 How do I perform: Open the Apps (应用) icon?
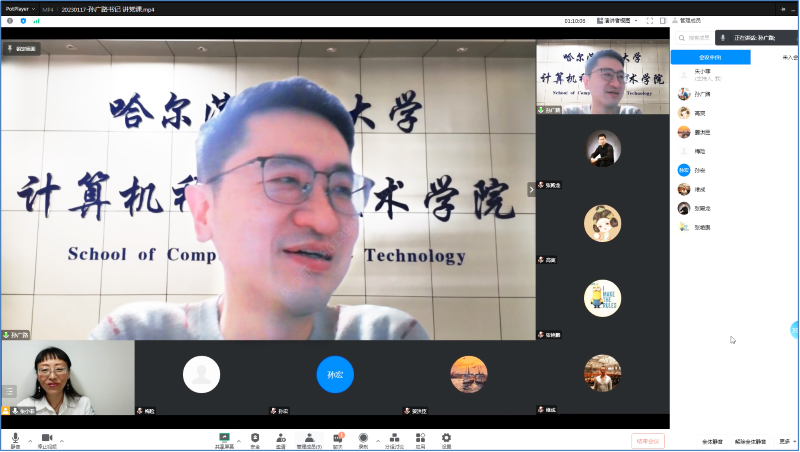(421, 439)
